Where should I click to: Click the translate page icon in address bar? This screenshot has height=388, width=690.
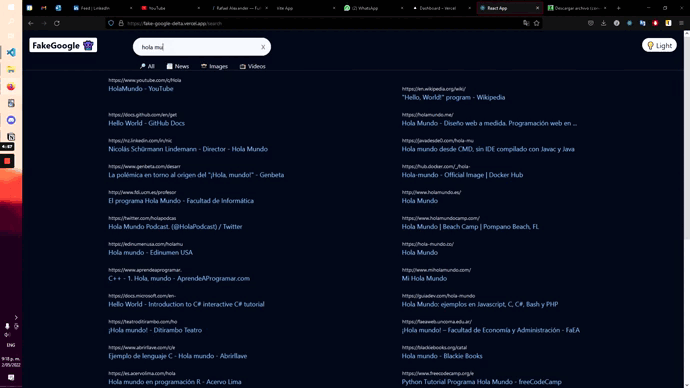[526, 23]
